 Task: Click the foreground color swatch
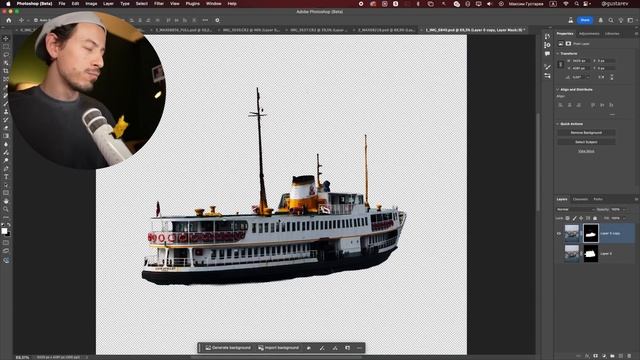4,231
